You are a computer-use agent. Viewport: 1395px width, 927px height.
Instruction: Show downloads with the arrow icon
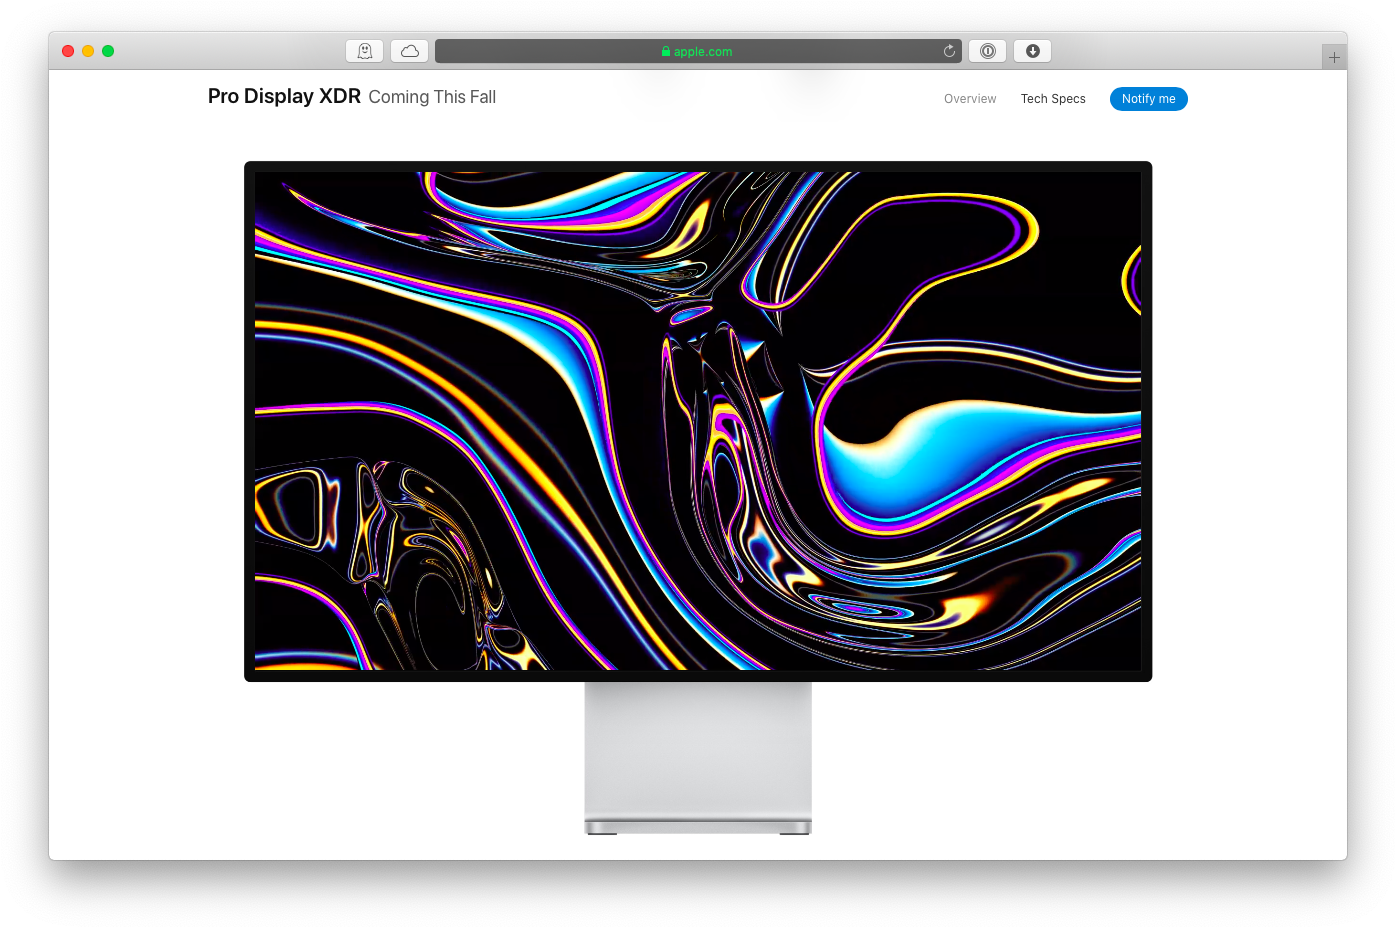pos(1033,51)
